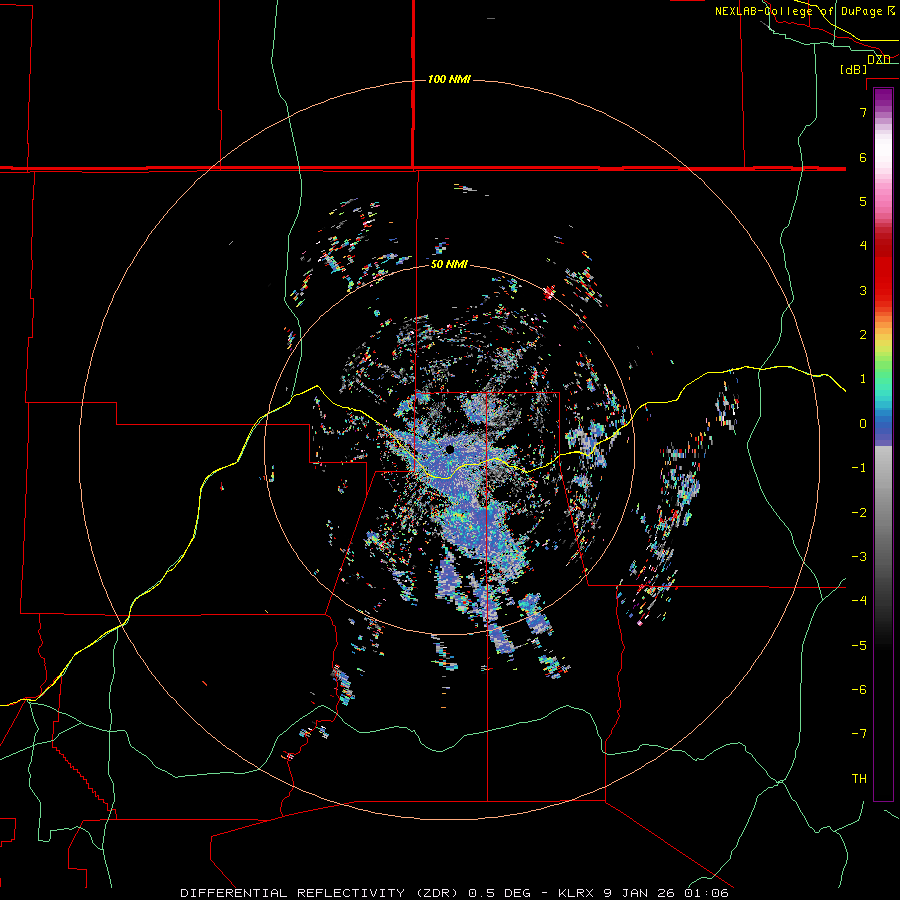Click the -4 value on the scale

(859, 601)
